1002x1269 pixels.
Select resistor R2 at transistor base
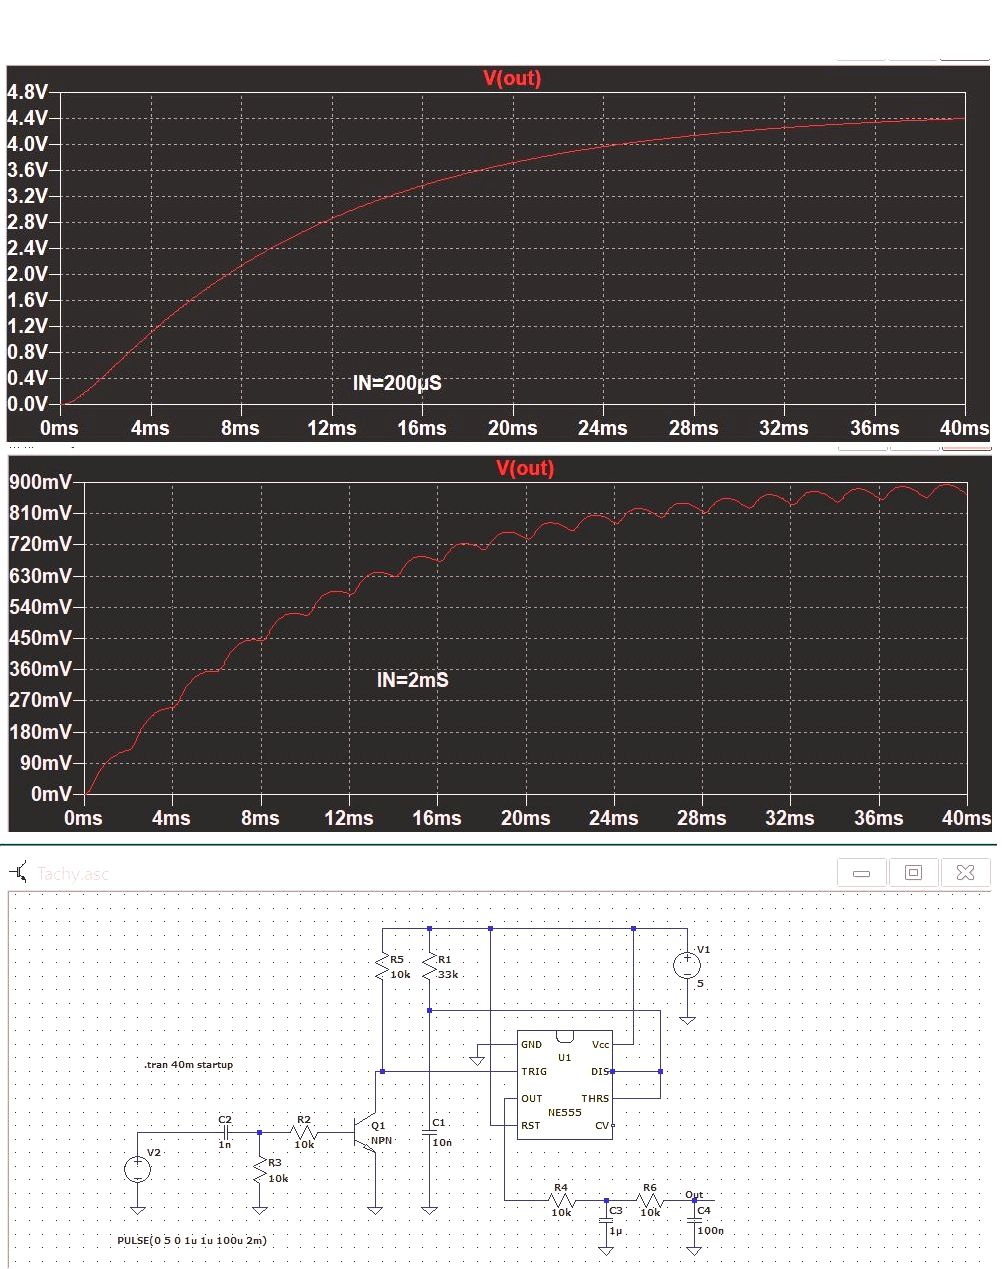(304, 1133)
